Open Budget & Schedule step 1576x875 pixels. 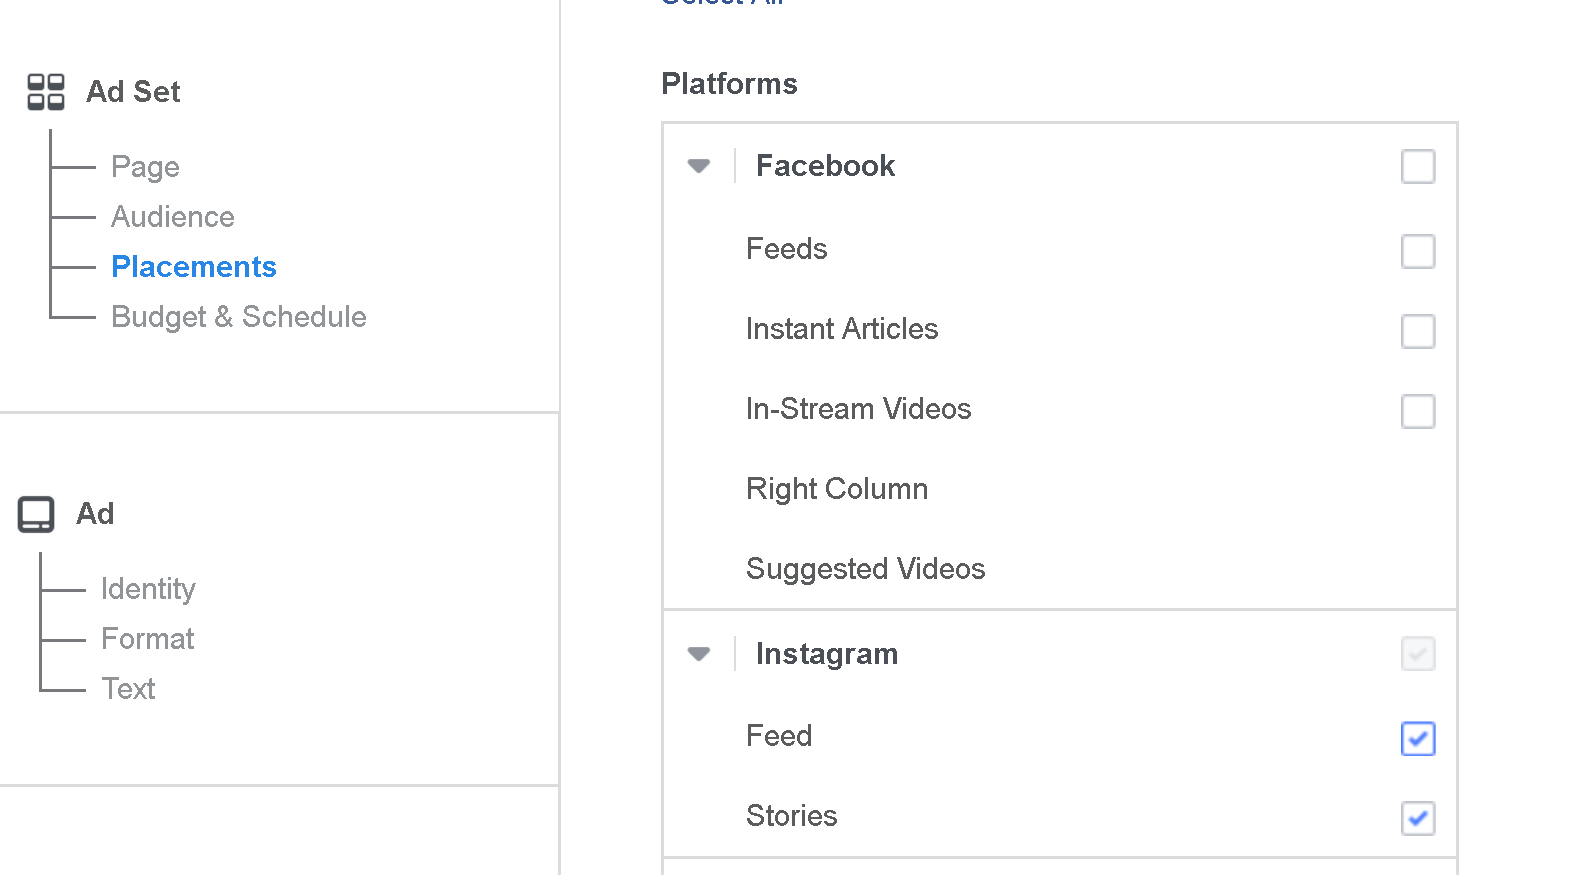pyautogui.click(x=239, y=316)
